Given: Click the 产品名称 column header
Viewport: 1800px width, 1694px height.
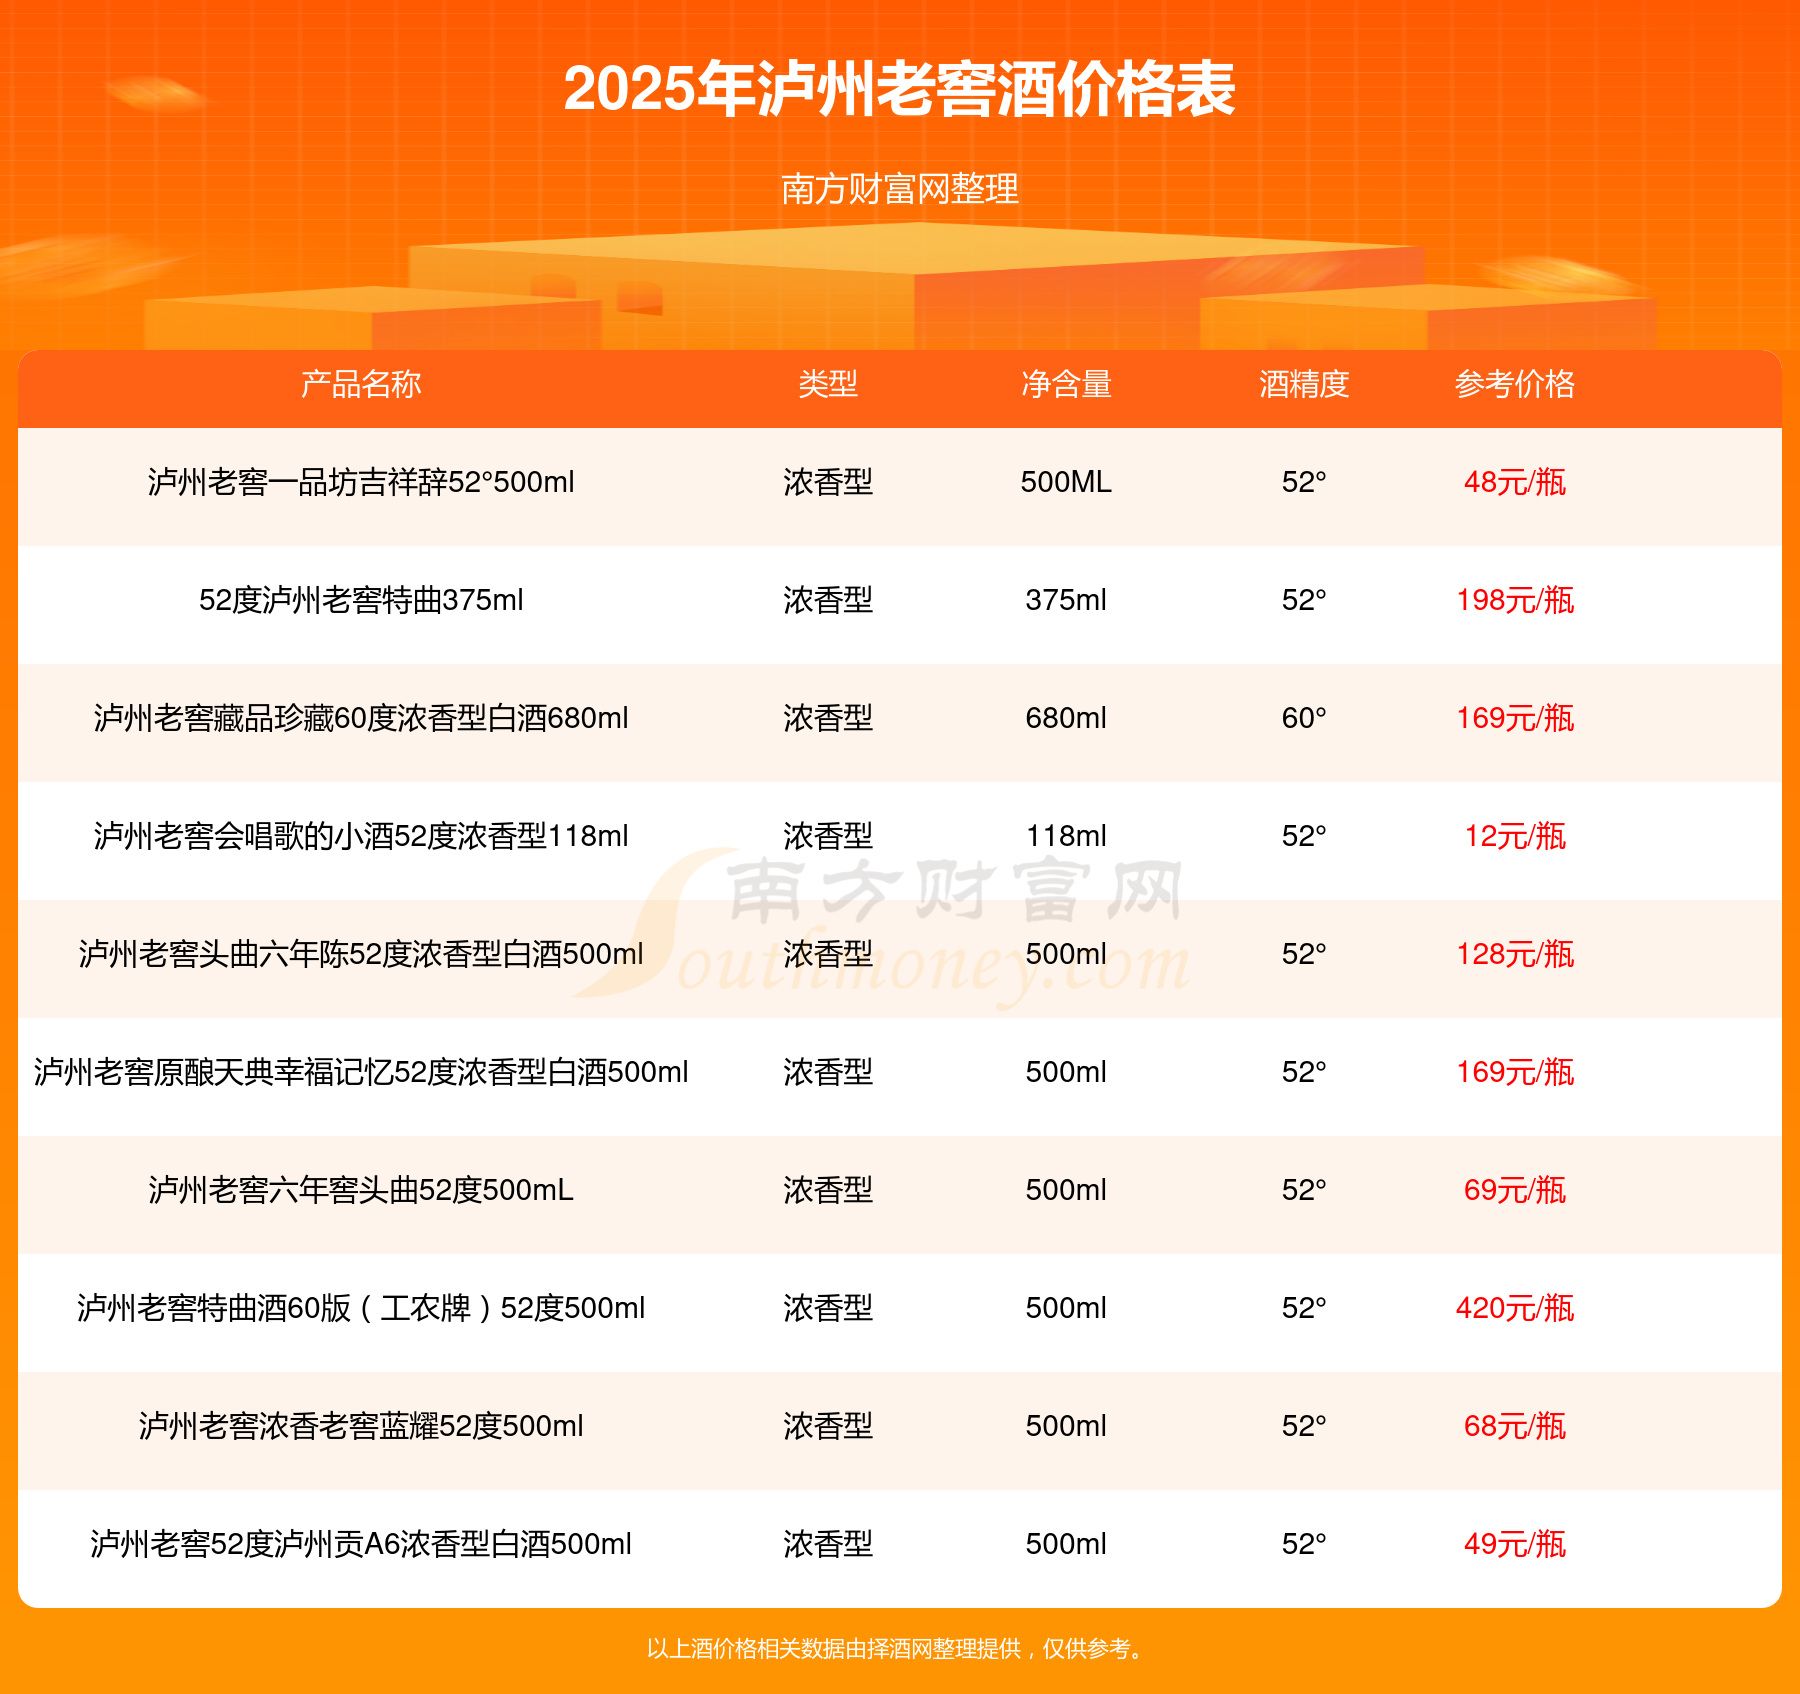Looking at the screenshot, I should (x=361, y=384).
